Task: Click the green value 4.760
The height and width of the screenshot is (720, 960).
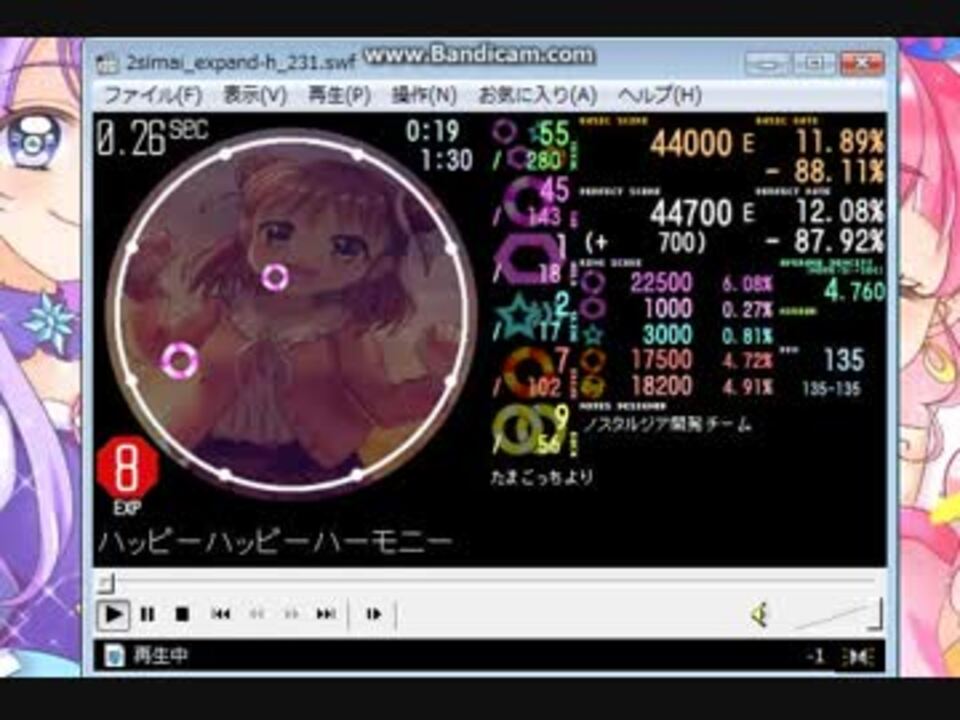Action: pyautogui.click(x=854, y=291)
